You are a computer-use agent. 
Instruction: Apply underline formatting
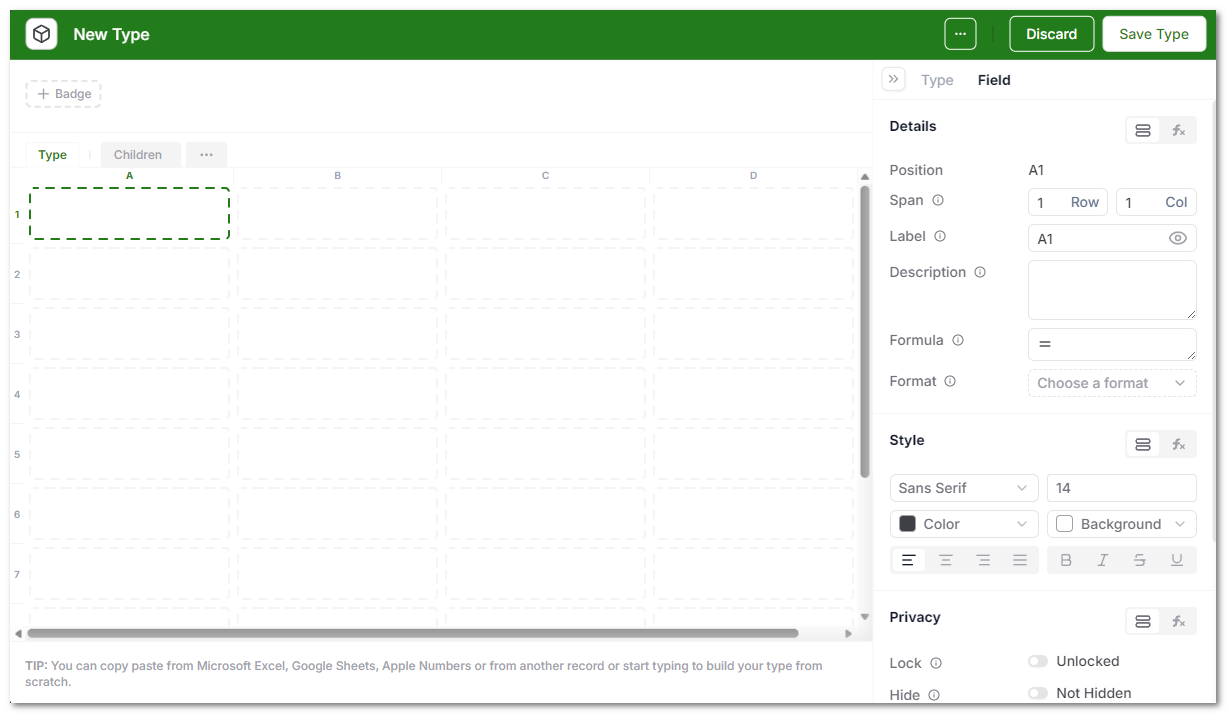click(1177, 560)
